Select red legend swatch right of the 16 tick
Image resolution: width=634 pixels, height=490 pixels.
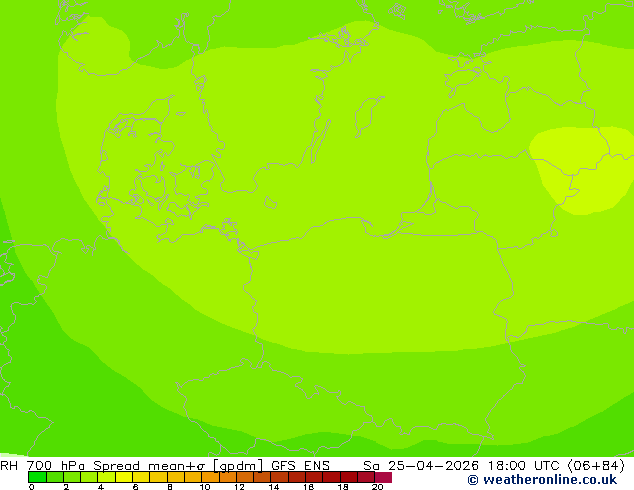(x=314, y=477)
